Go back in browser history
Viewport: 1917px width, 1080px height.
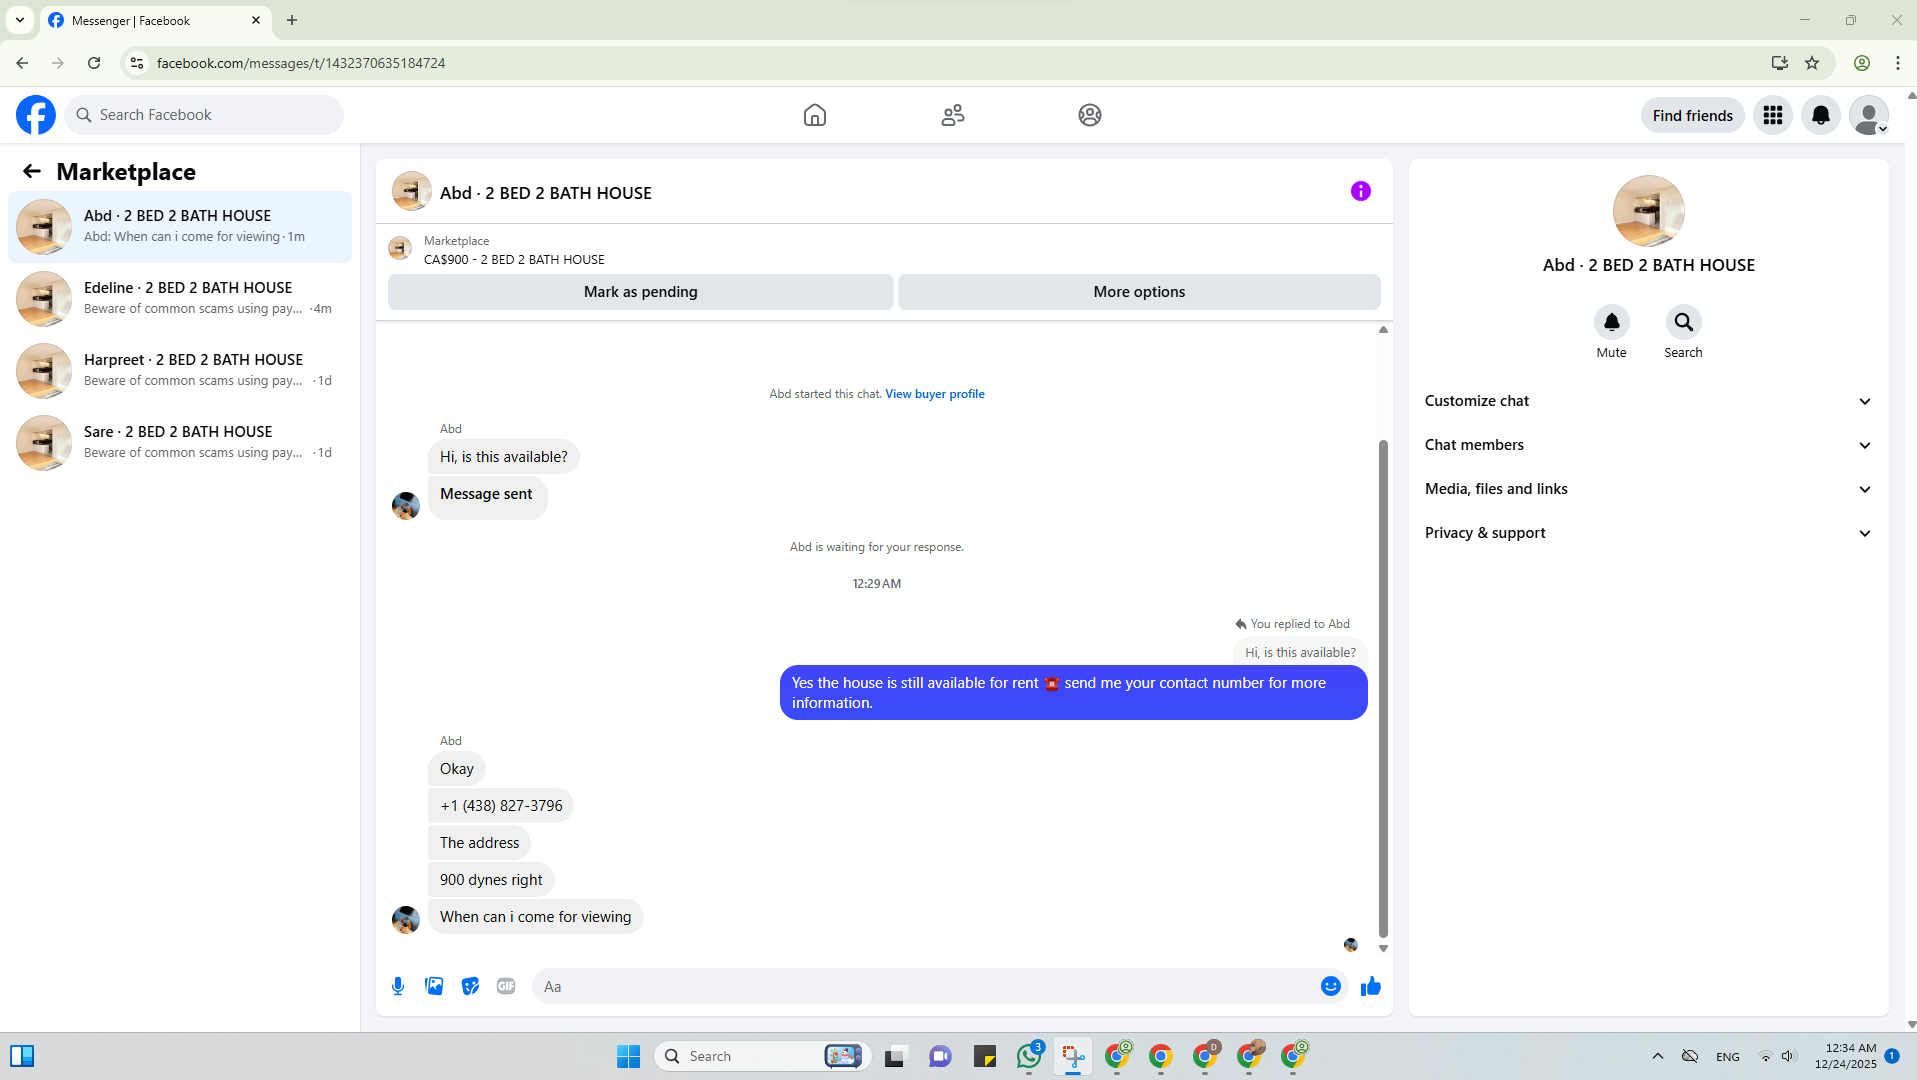point(22,63)
